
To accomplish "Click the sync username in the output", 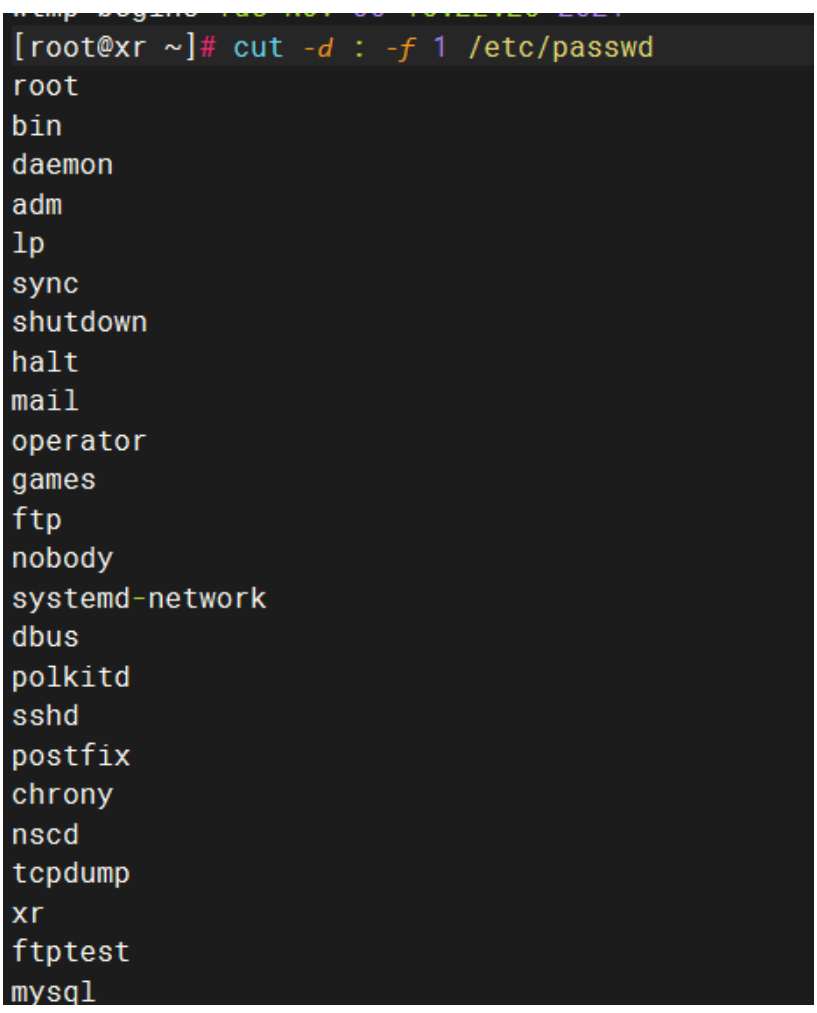I will click(x=45, y=284).
